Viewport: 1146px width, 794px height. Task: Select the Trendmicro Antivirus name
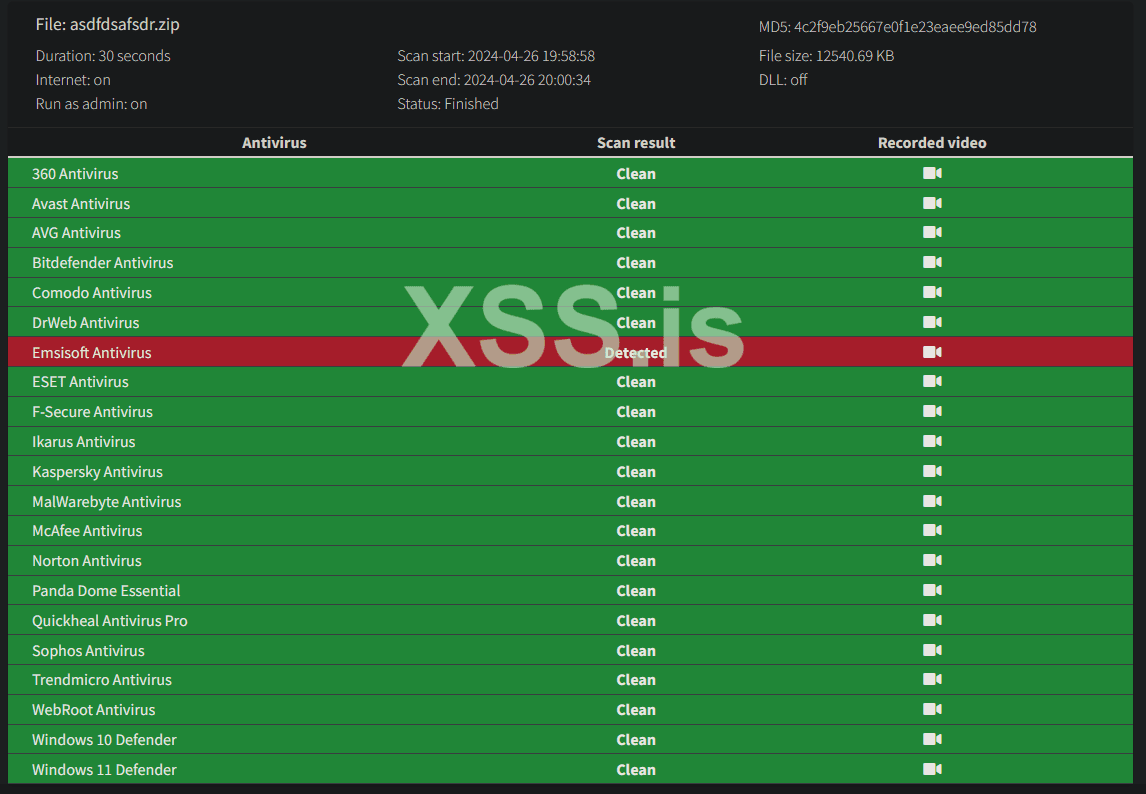coord(102,680)
